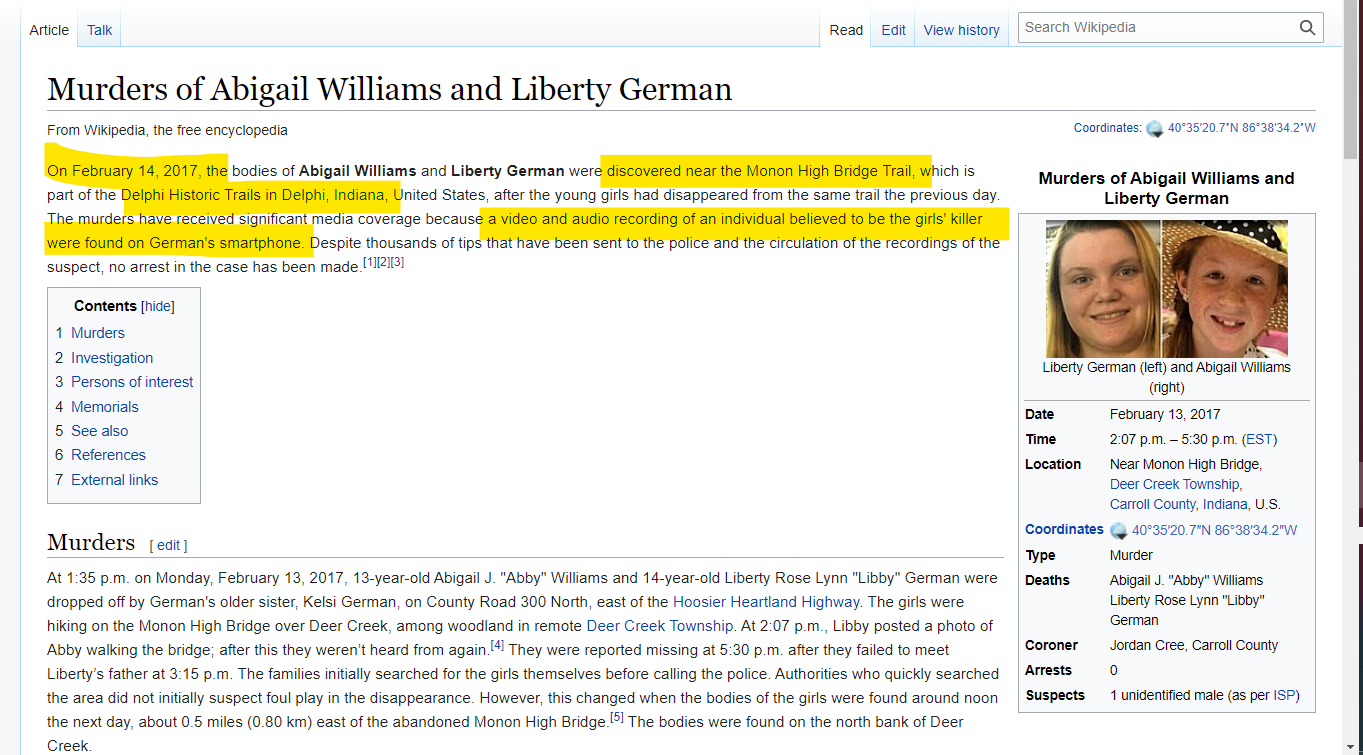Click the EST link in Time row
Viewport: 1363px width, 755px height.
pos(1259,439)
